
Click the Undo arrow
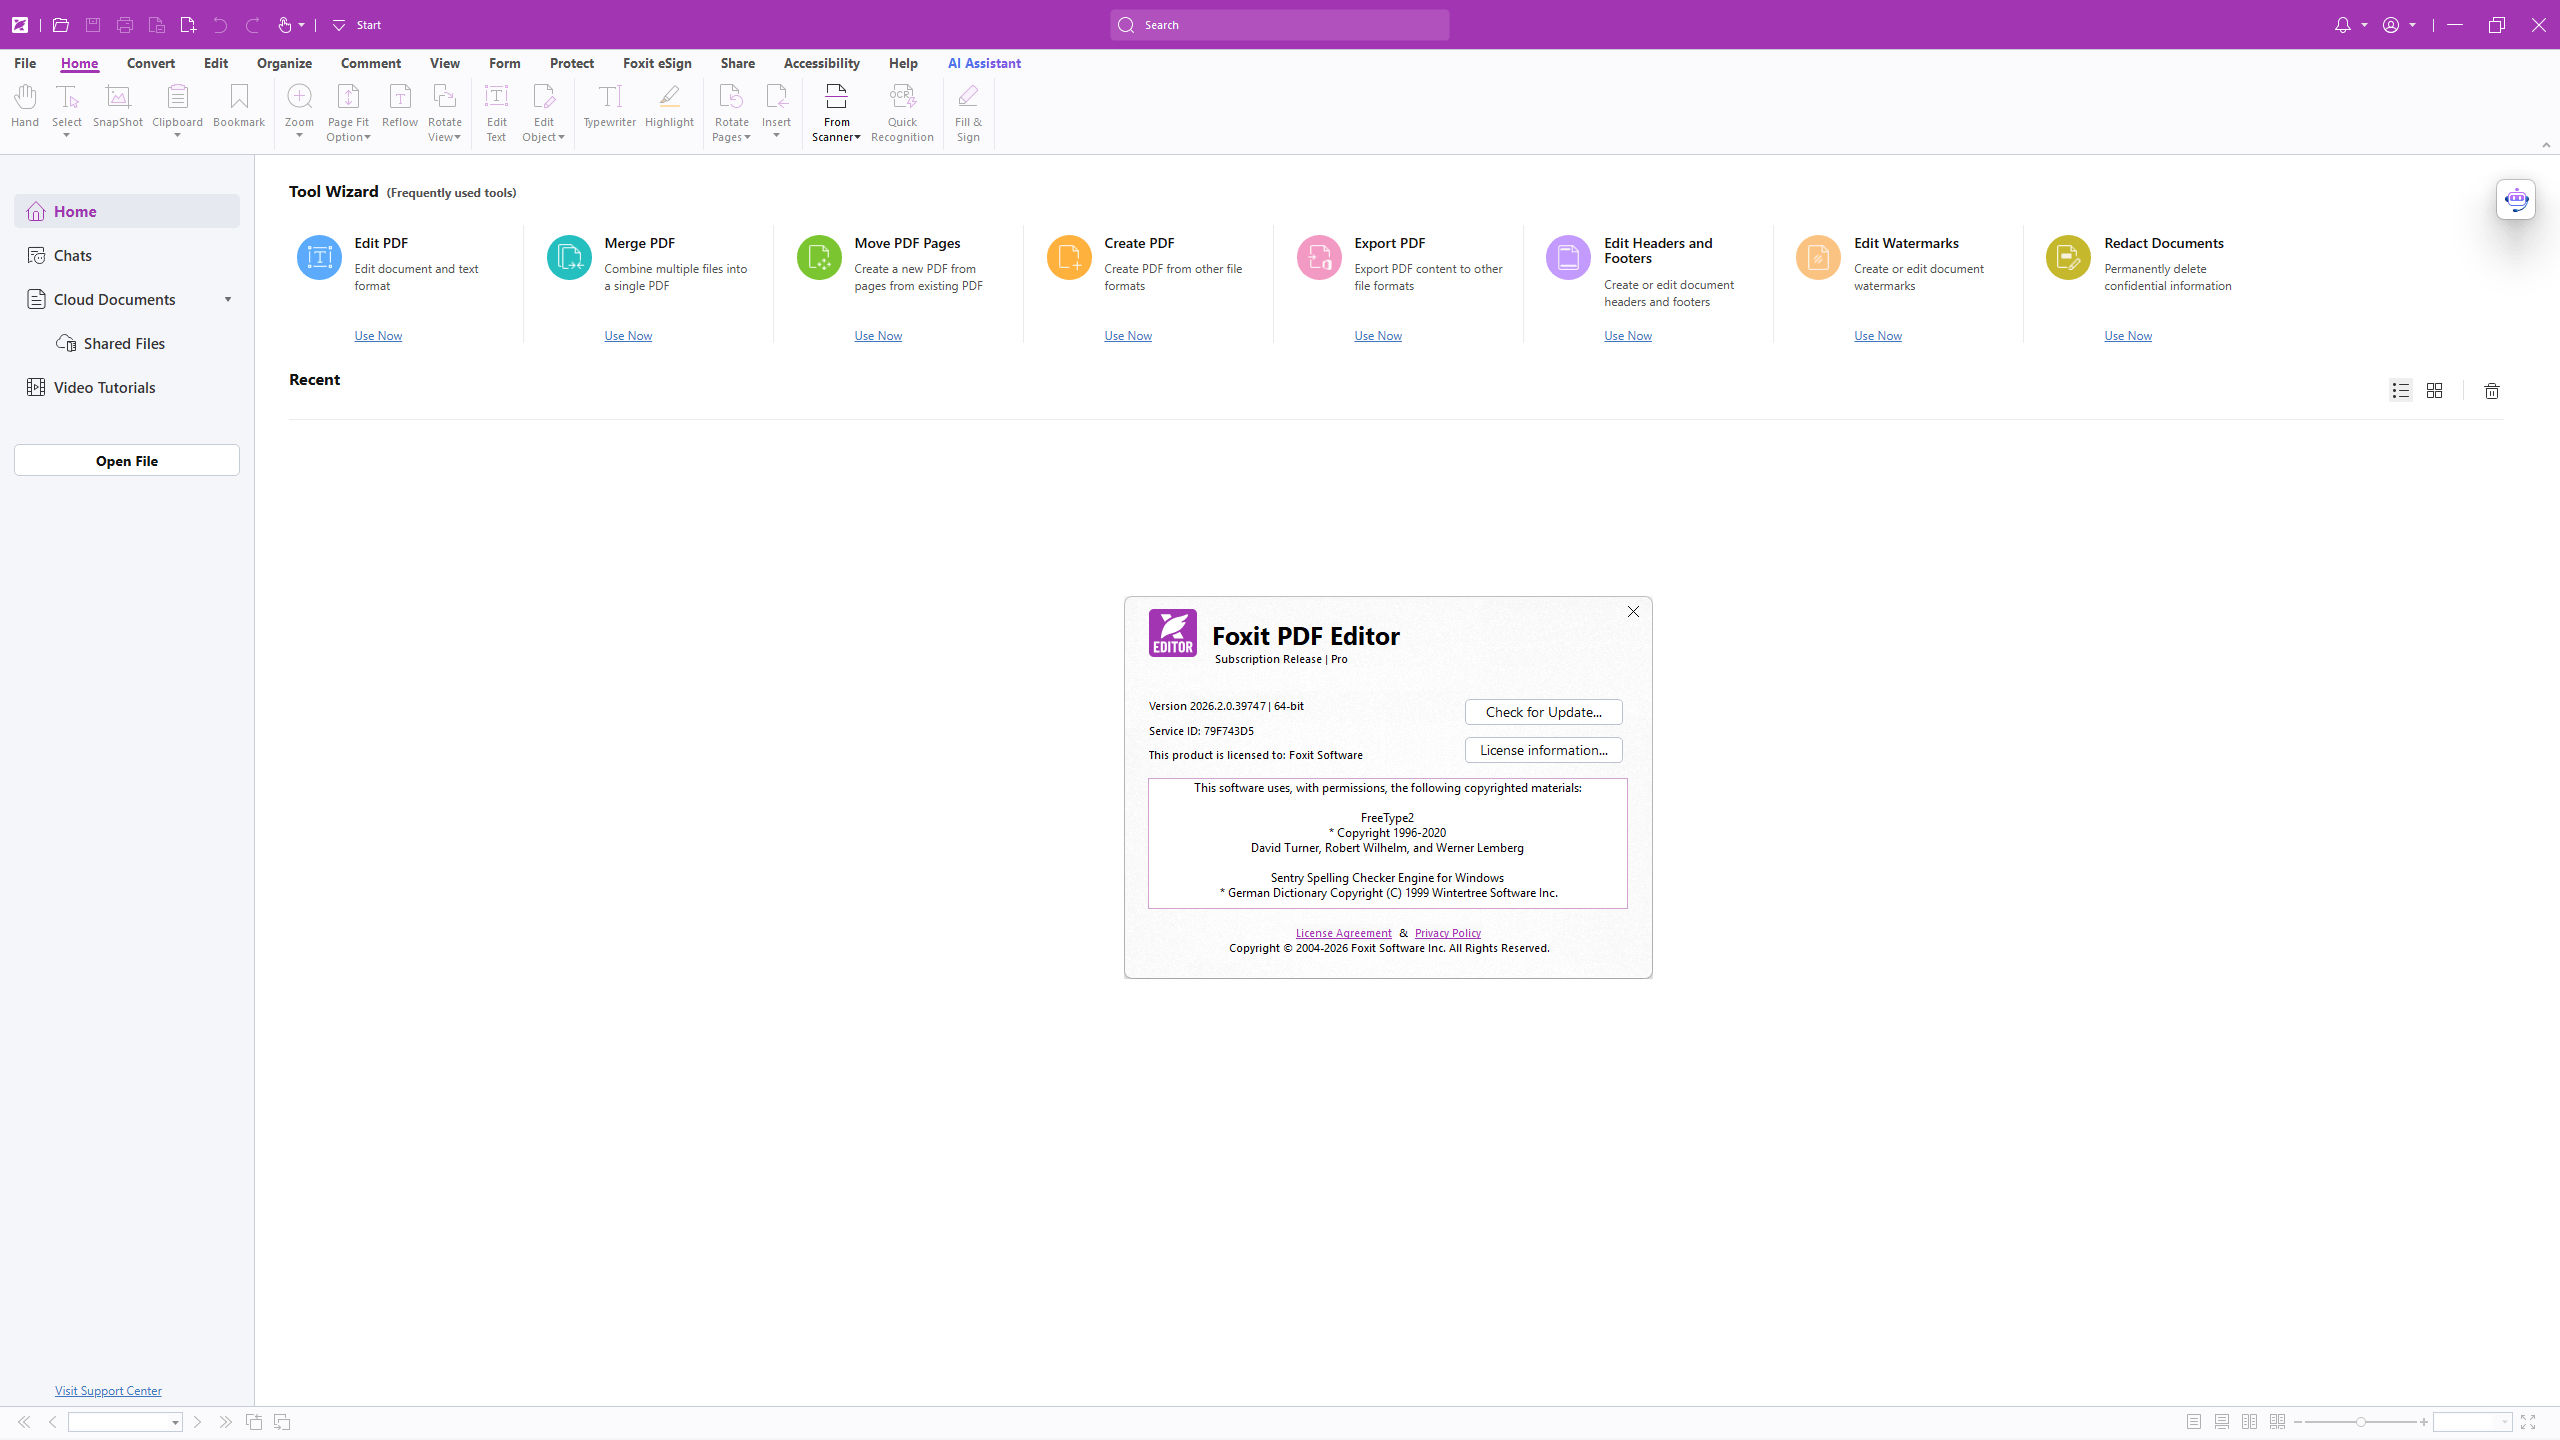pyautogui.click(x=220, y=25)
